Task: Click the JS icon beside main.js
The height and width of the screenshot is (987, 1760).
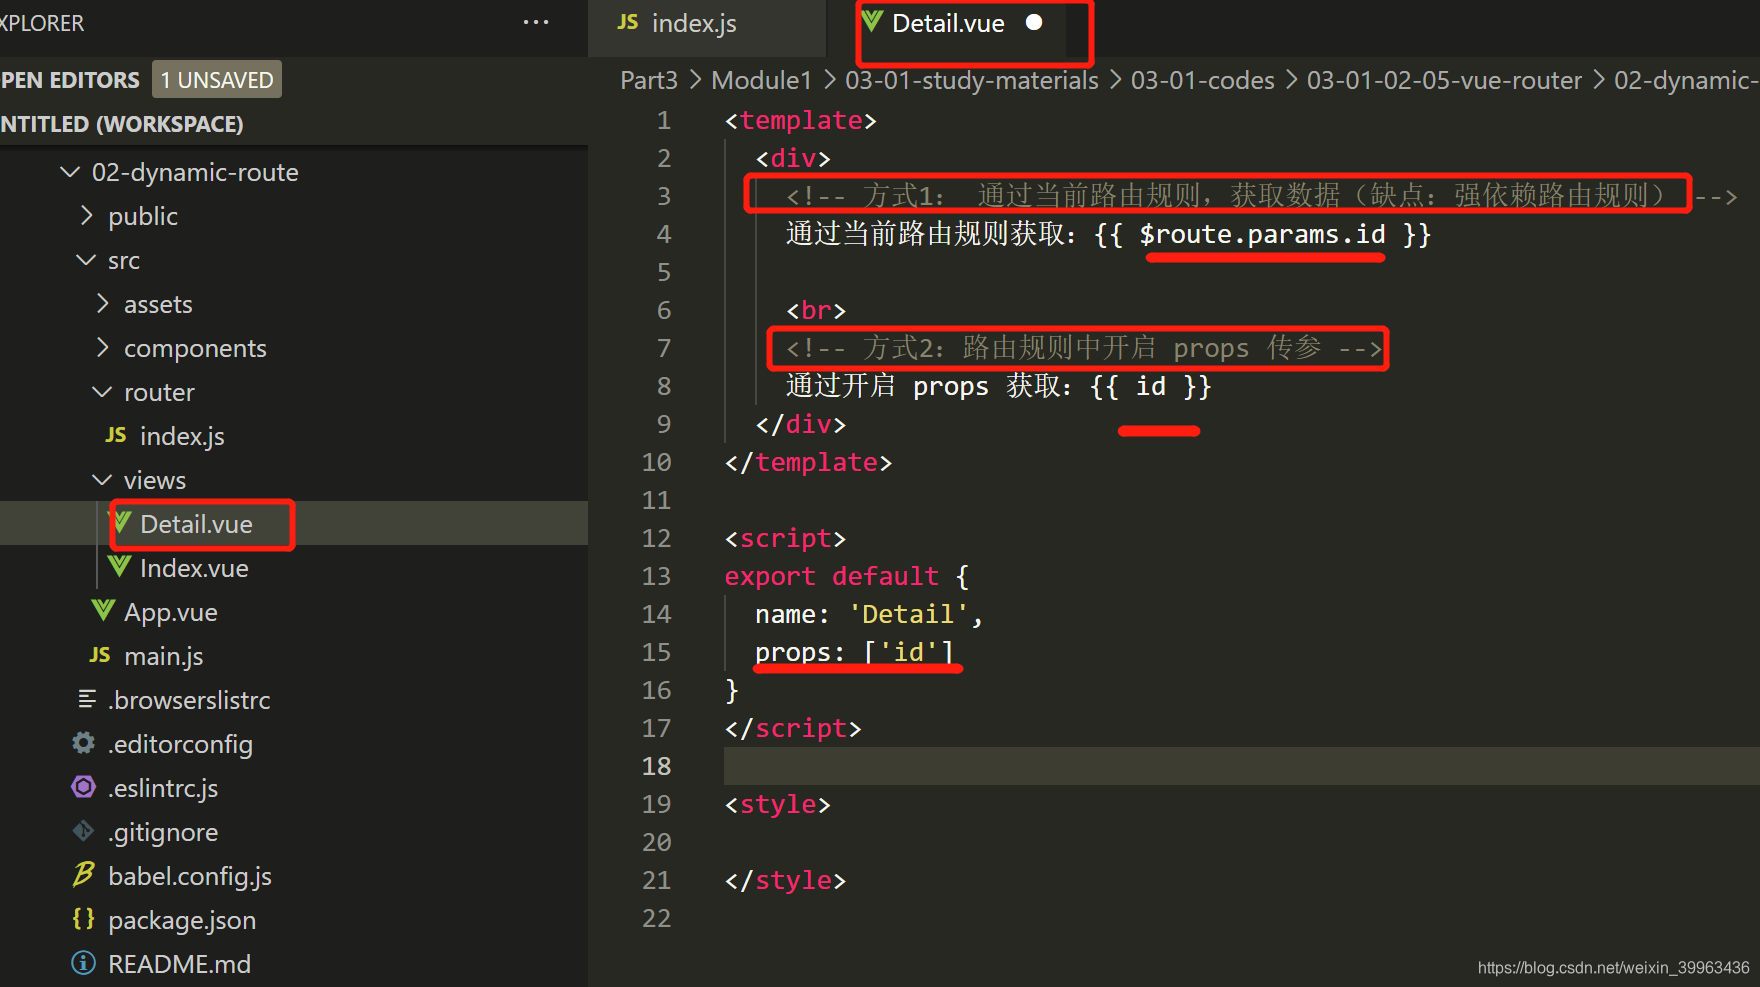Action: point(100,655)
